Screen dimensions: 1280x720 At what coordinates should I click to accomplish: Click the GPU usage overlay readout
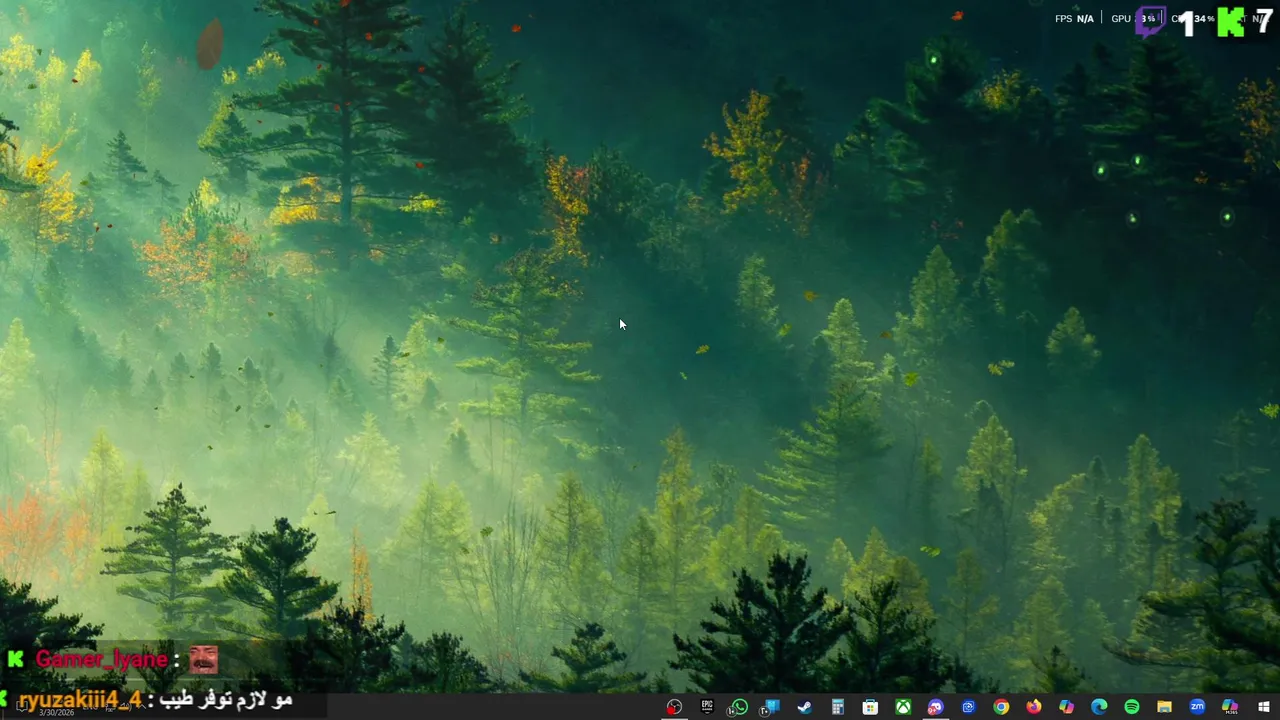pyautogui.click(x=1133, y=19)
